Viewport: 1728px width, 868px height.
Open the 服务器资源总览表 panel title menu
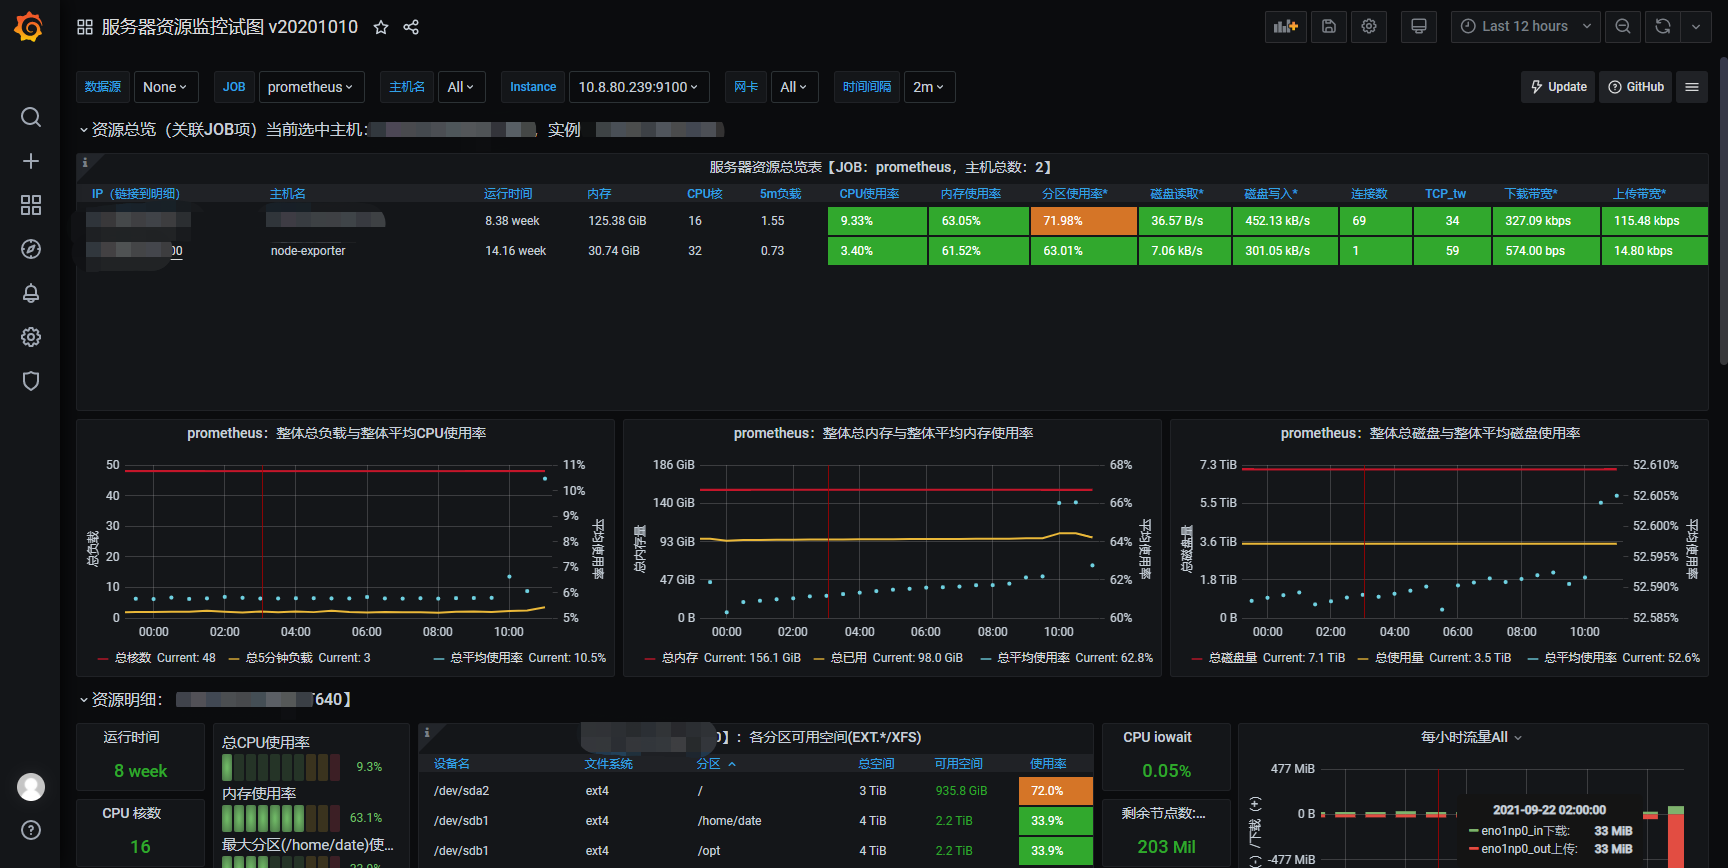click(881, 167)
